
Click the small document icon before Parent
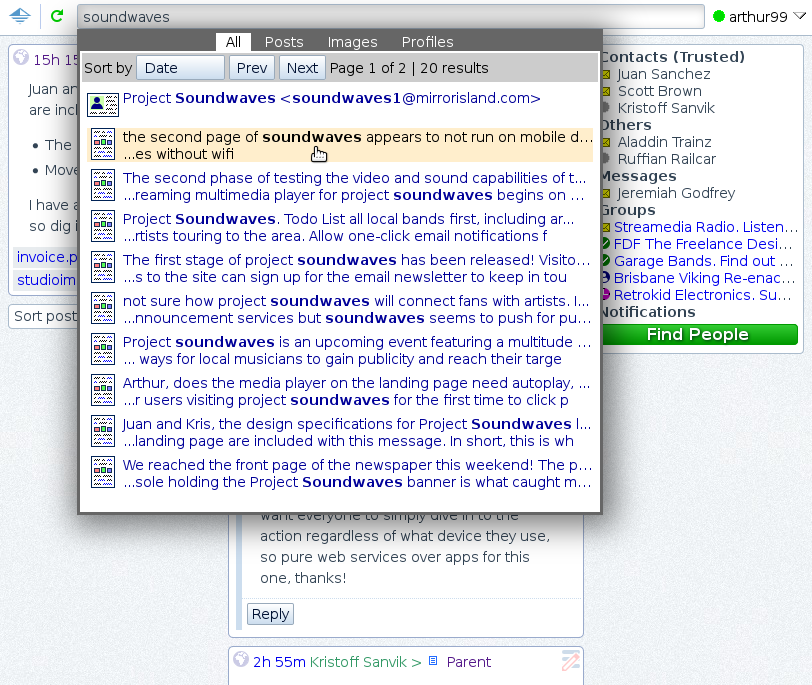point(433,661)
